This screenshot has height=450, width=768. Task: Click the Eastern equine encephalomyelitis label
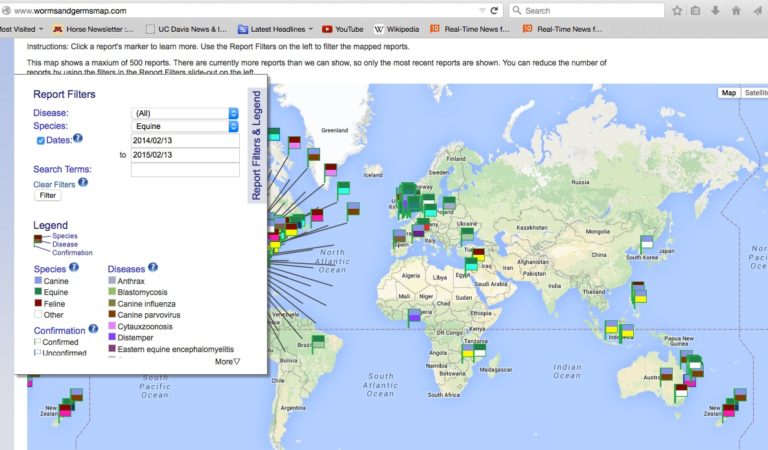click(176, 349)
